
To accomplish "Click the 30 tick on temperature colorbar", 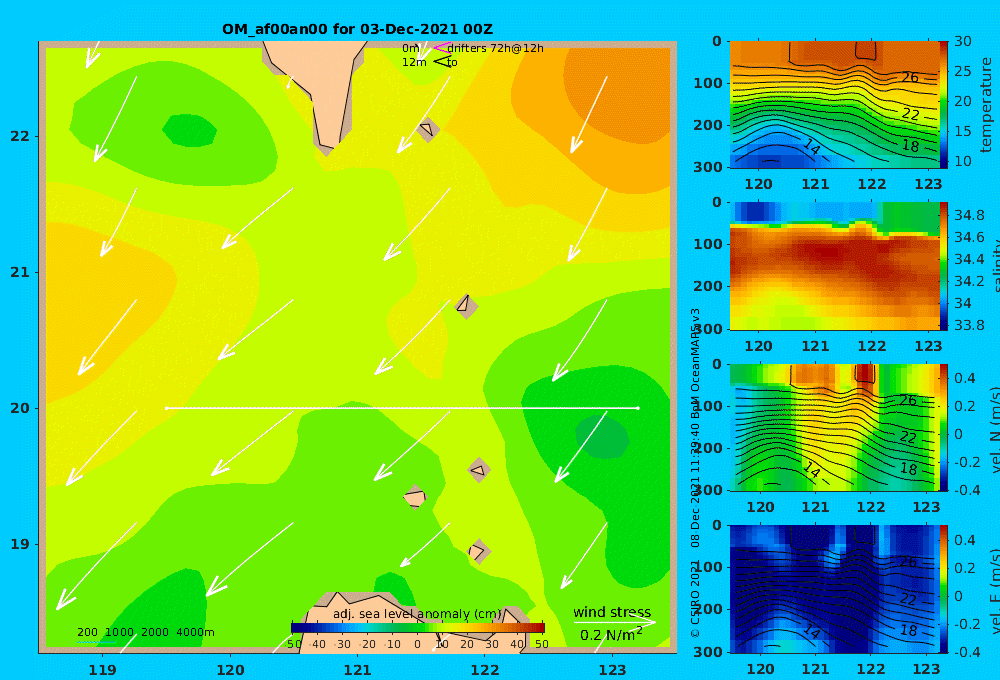I will coord(963,41).
